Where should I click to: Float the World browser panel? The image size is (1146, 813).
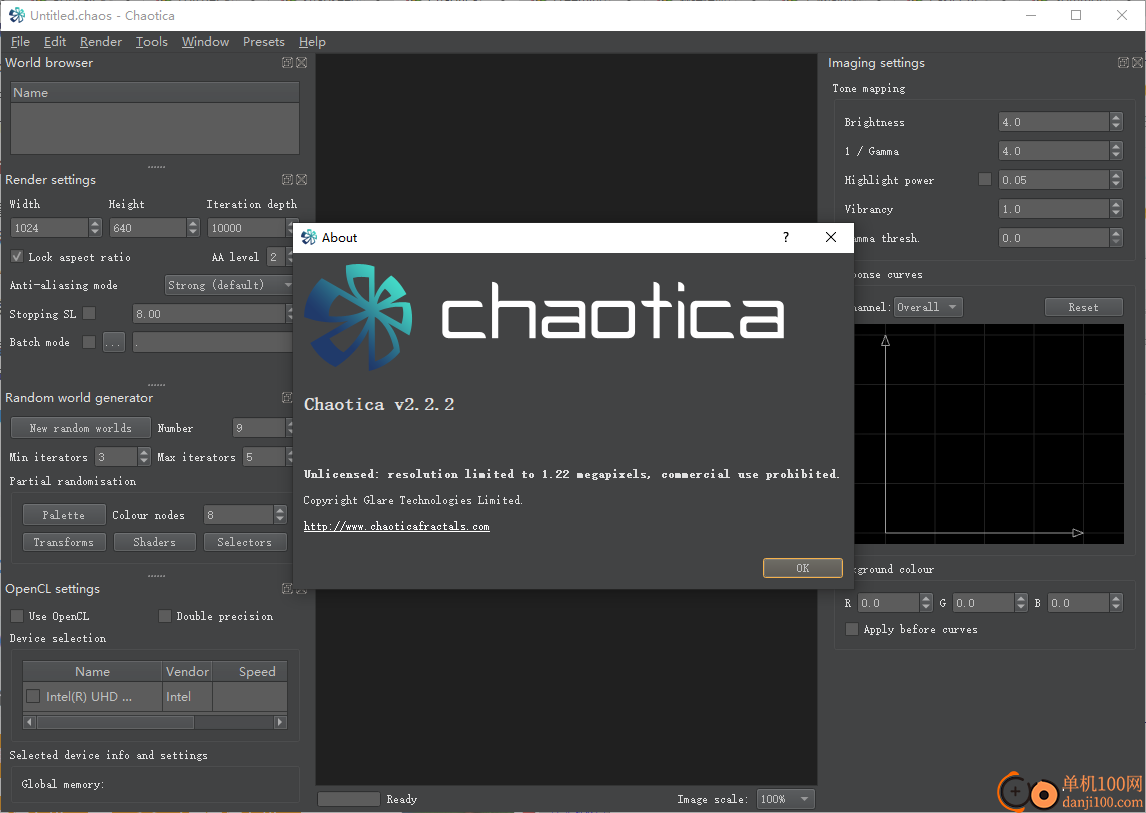pos(287,63)
